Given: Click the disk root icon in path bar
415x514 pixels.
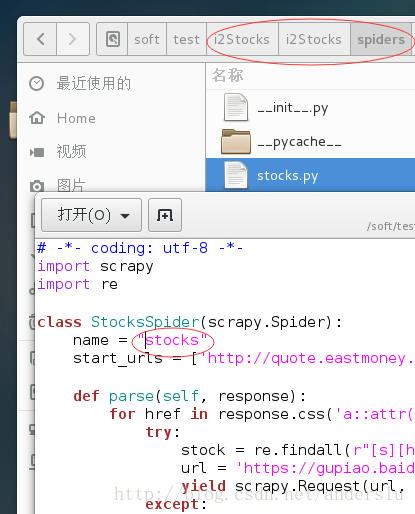Looking at the screenshot, I should [112, 39].
